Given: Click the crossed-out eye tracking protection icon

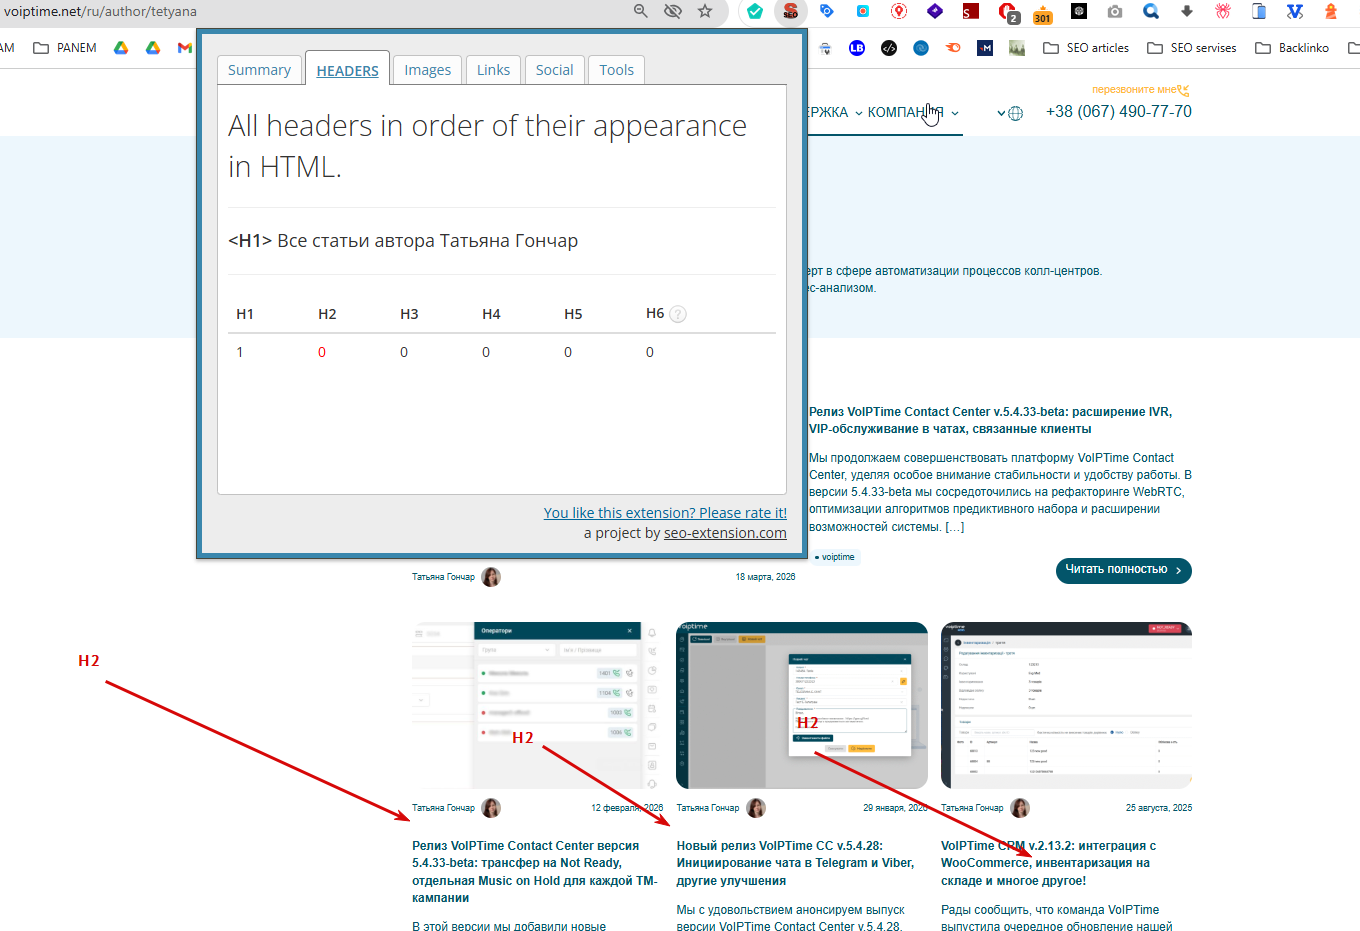Looking at the screenshot, I should click(673, 11).
